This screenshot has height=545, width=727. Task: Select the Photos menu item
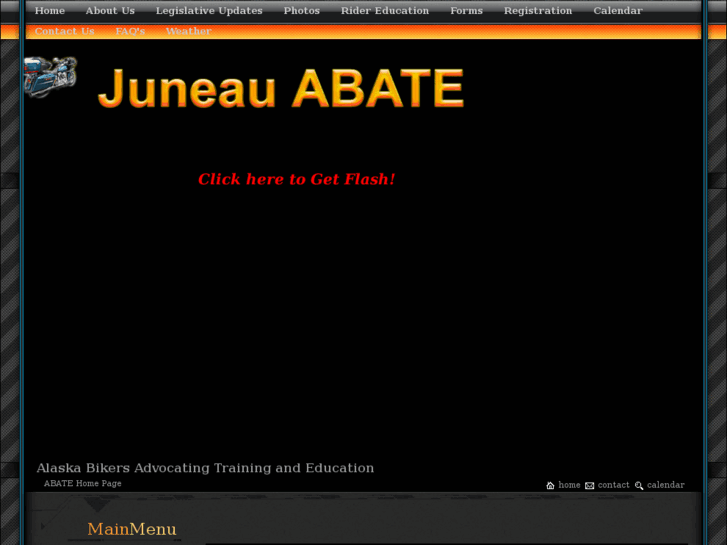coord(301,11)
